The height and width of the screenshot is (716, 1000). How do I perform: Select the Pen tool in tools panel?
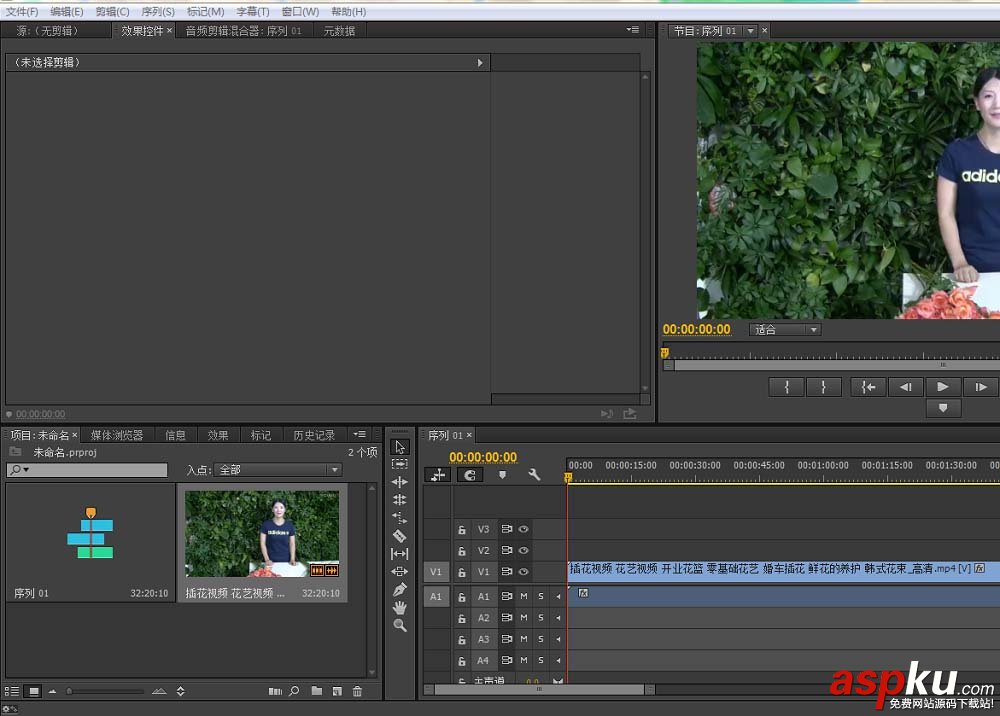pos(399,589)
